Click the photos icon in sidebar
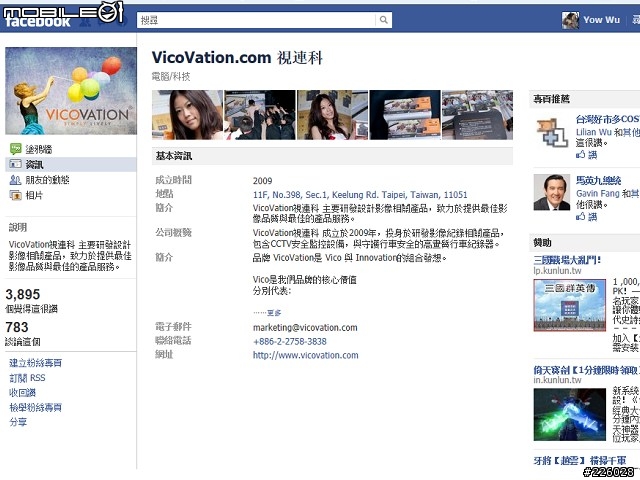Image resolution: width=640 pixels, height=480 pixels. click(16, 196)
